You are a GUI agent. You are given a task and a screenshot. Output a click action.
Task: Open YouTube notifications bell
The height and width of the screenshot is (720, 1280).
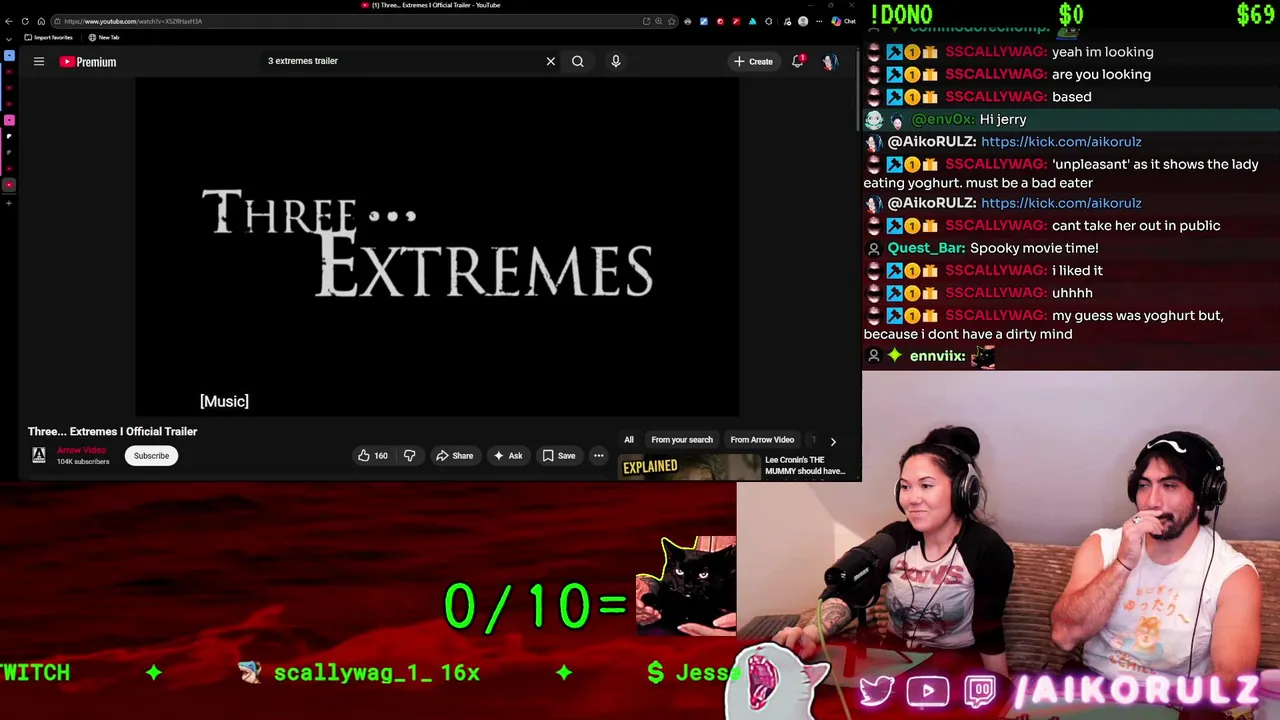(798, 62)
